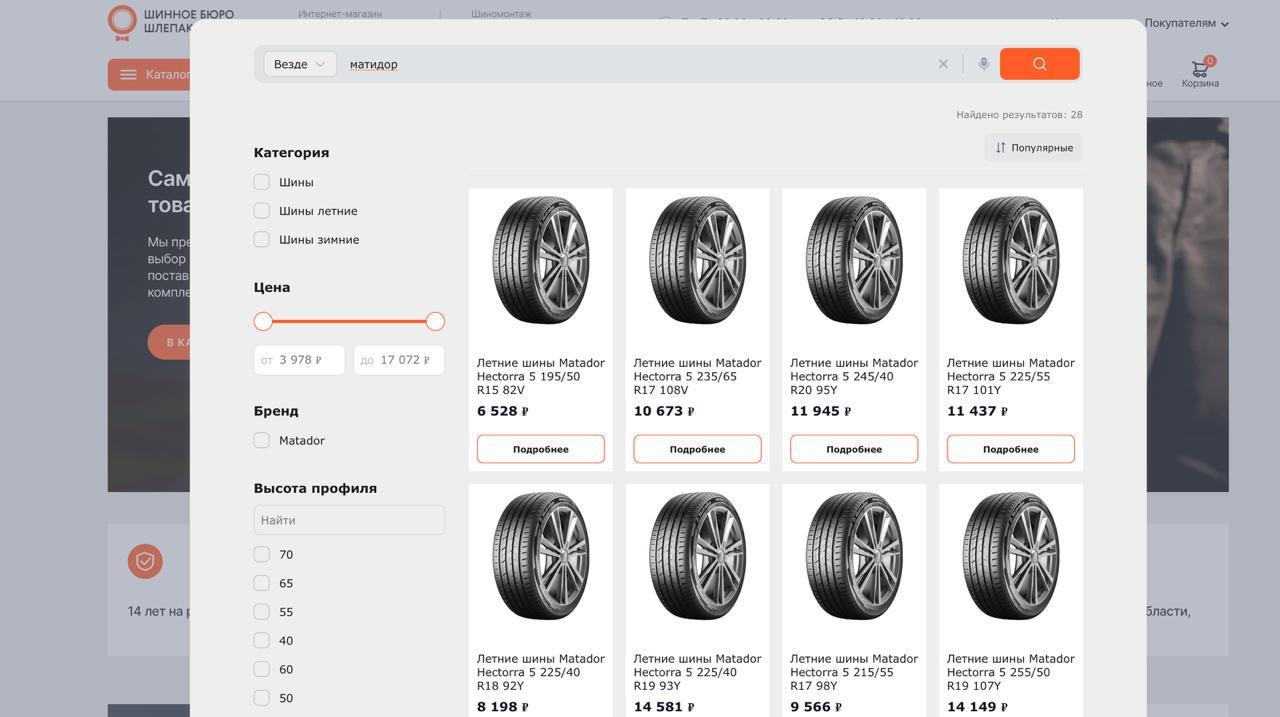Select profile height 50 checkbox
1280x717 pixels.
[x=262, y=698]
